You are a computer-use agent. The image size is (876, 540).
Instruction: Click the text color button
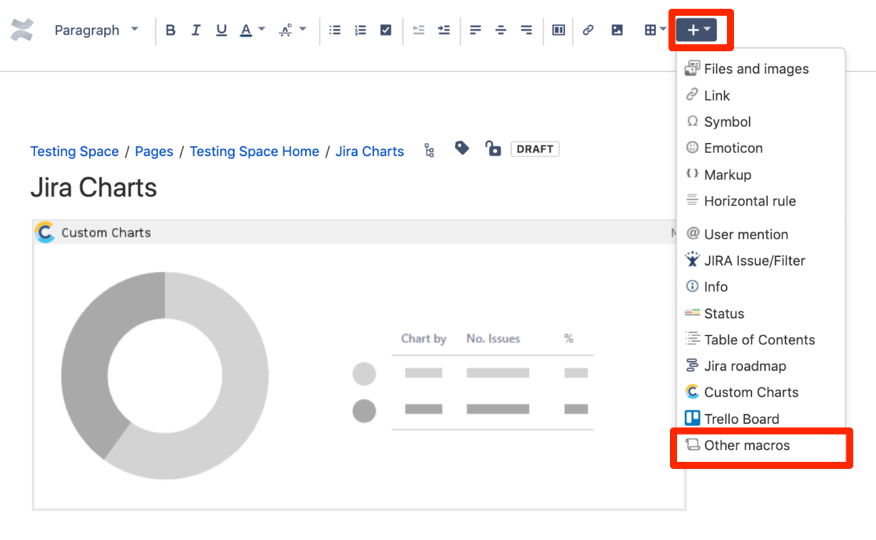click(246, 30)
